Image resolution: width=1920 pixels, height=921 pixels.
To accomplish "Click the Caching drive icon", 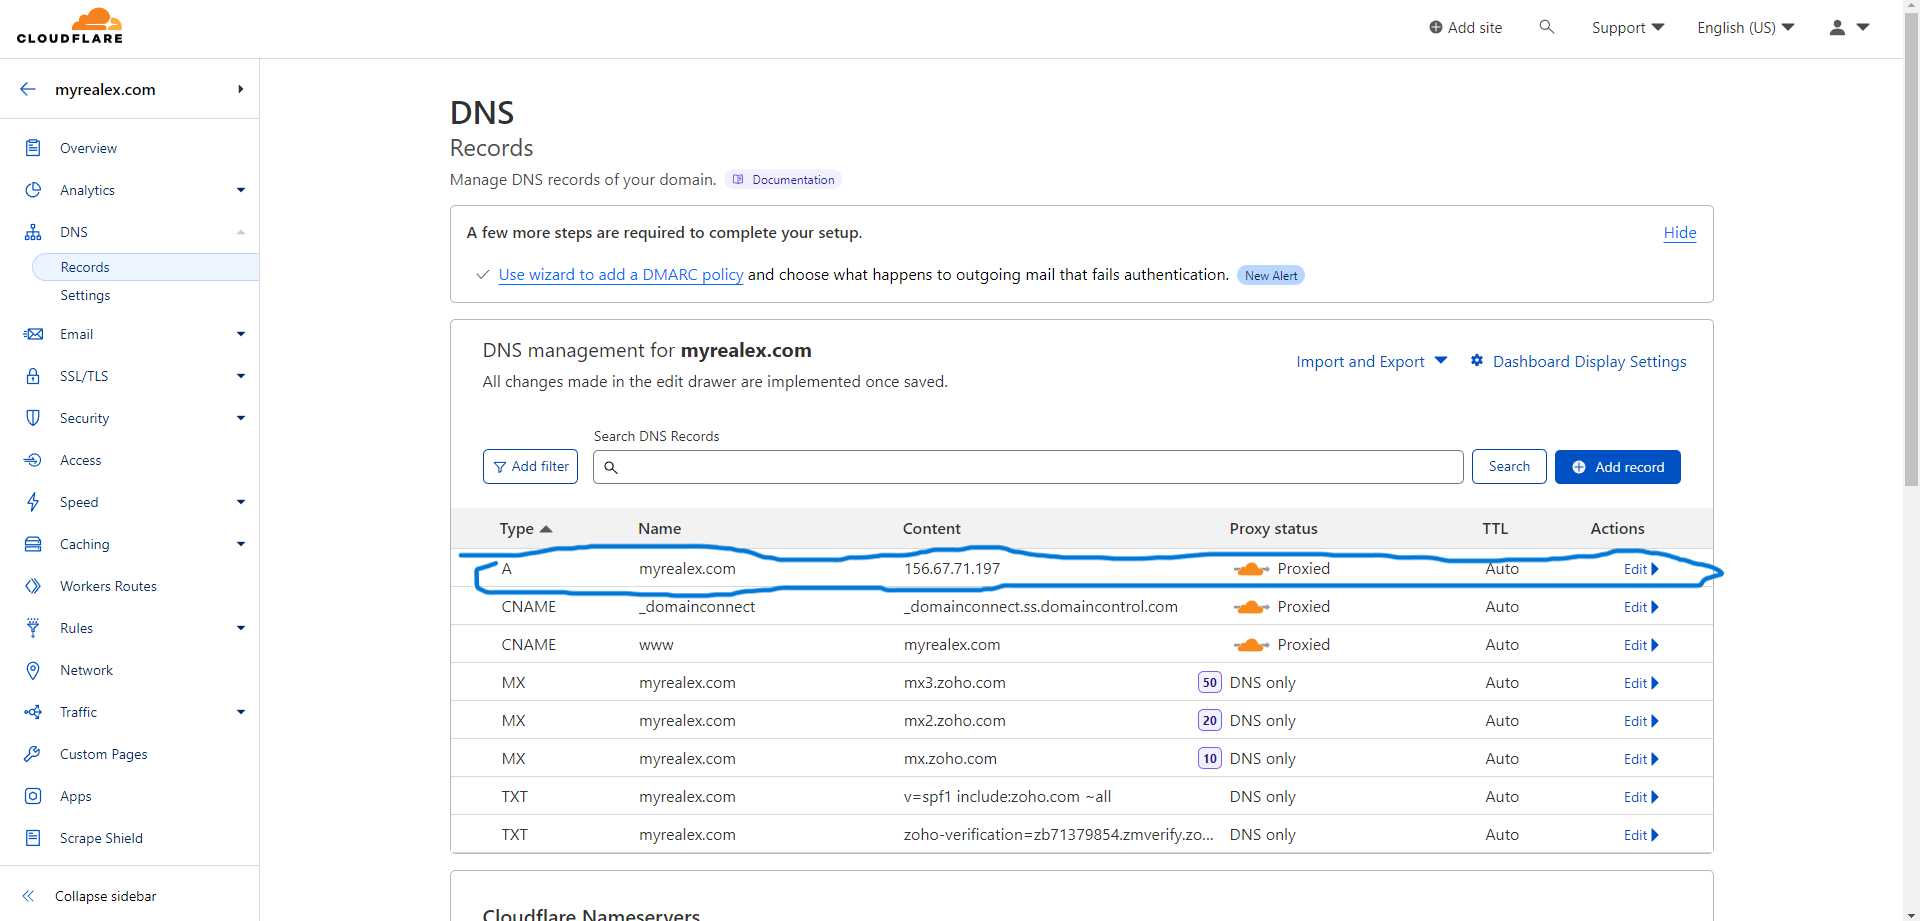I will [x=33, y=544].
